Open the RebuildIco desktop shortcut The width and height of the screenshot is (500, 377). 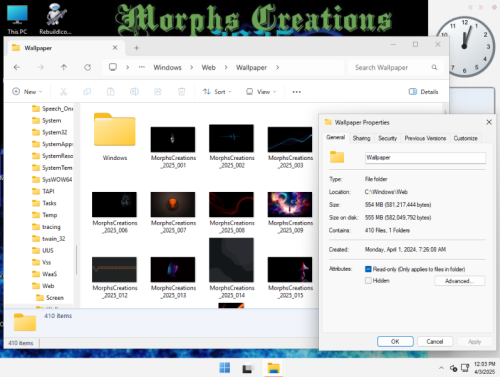(x=55, y=19)
